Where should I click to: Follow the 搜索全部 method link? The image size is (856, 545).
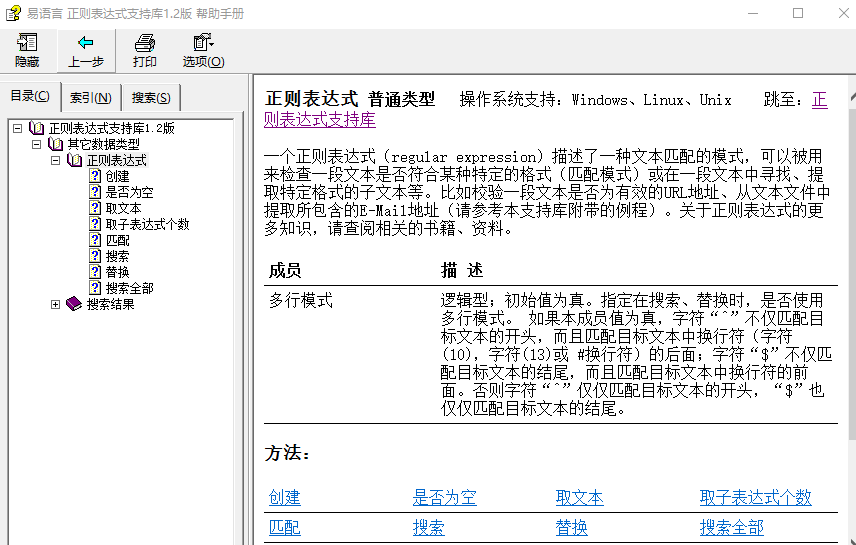tap(731, 528)
